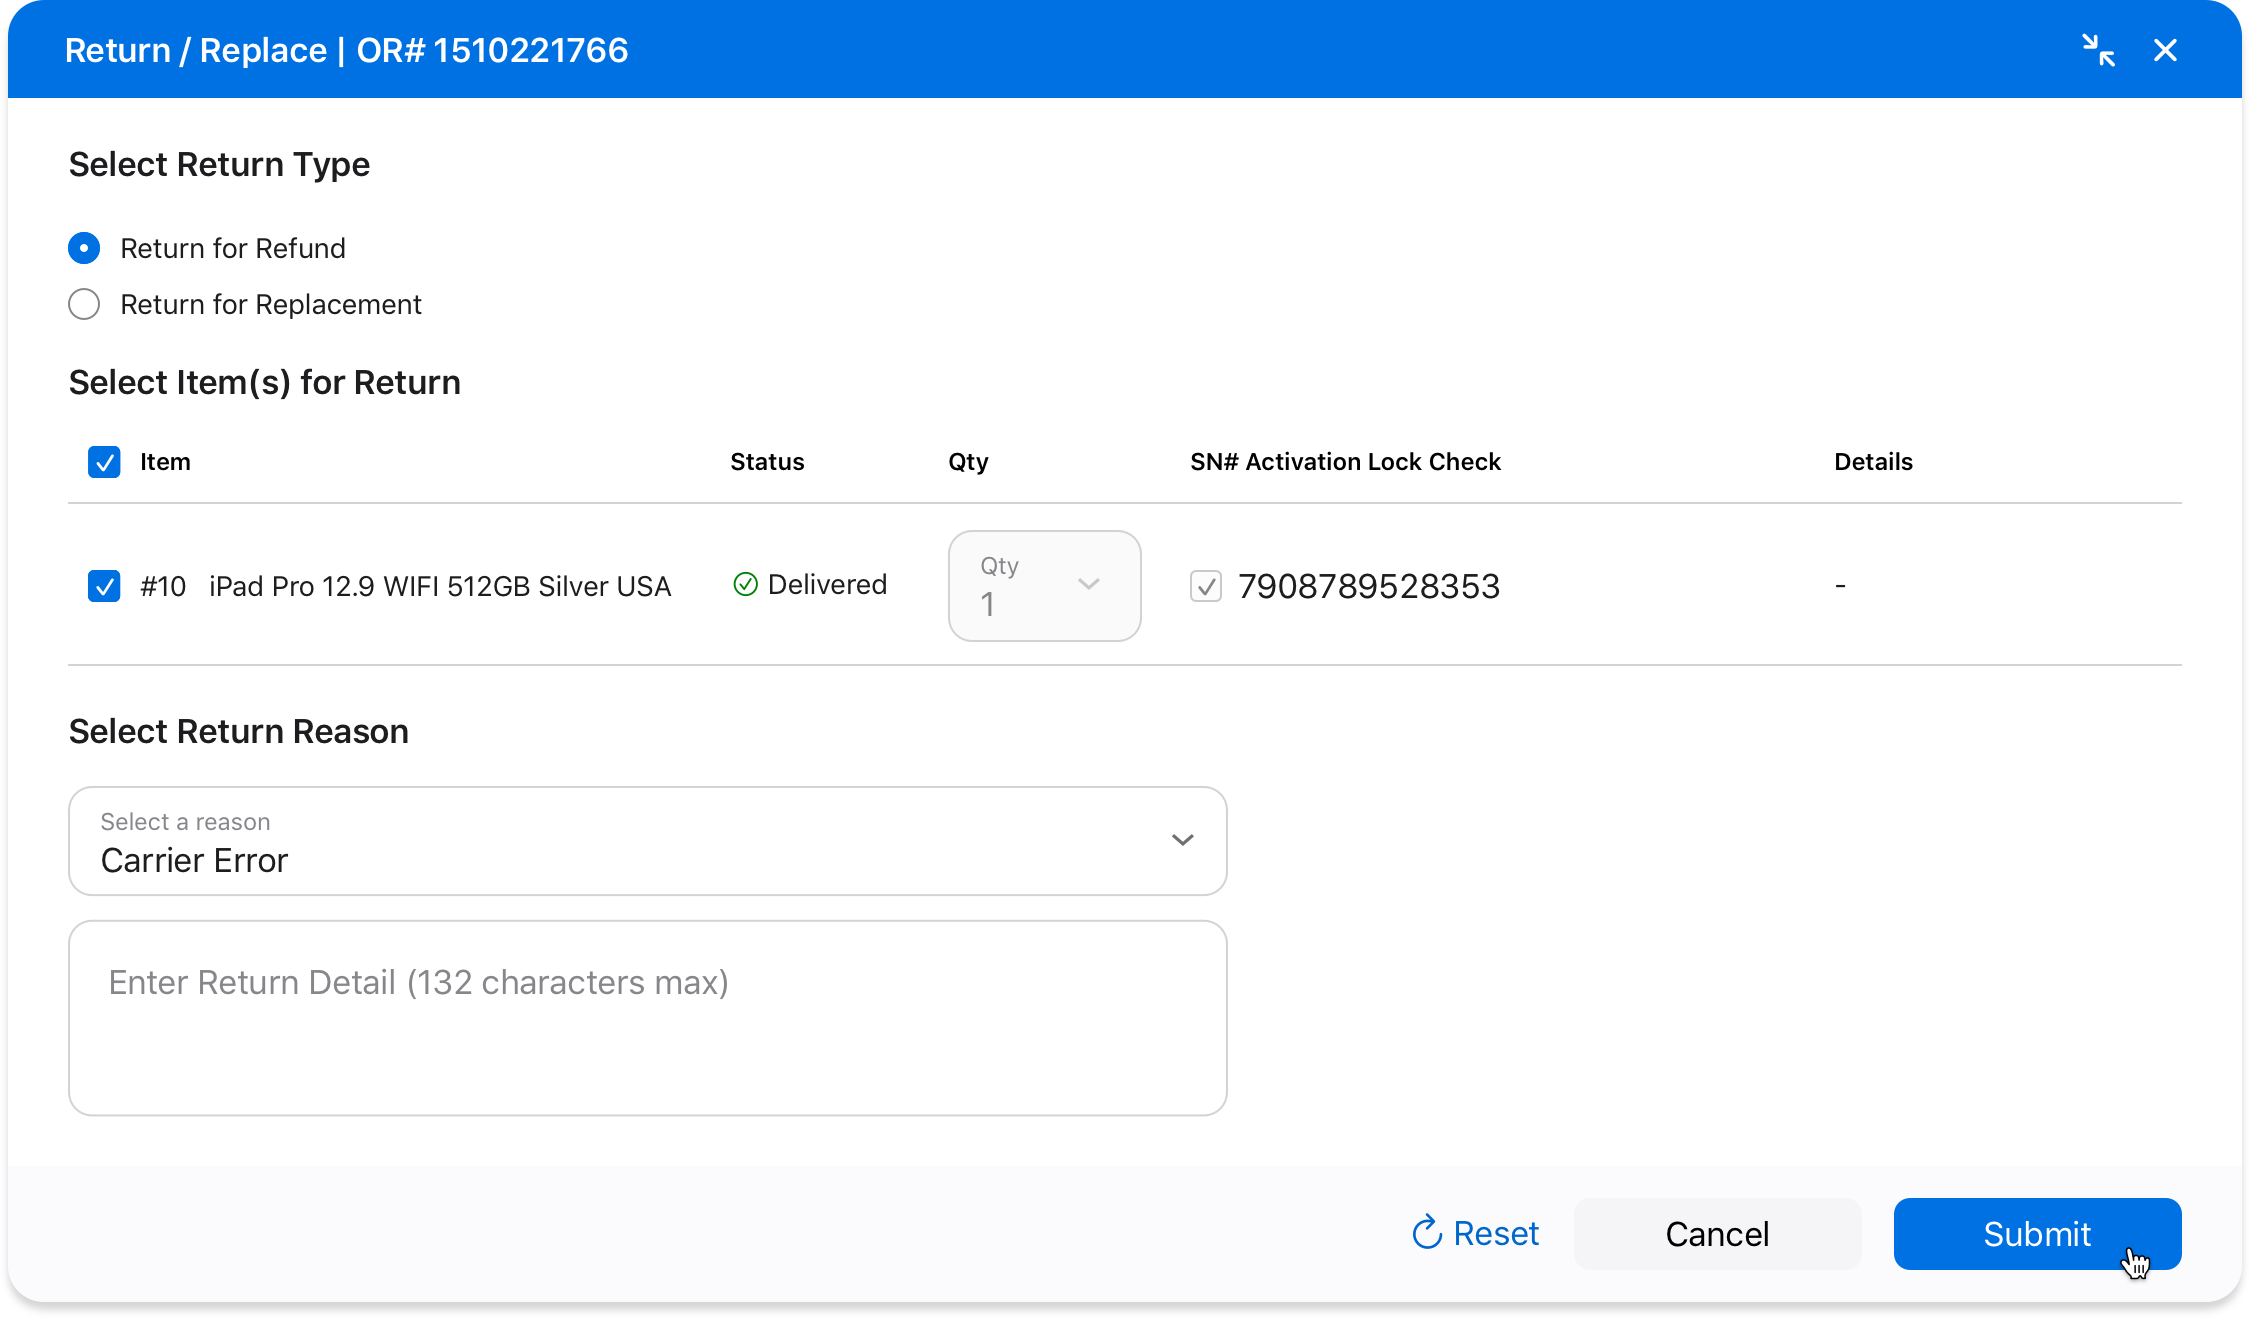Viewport: 2250px width, 1318px height.
Task: Click the iPad Pro 12.9 WIFI item name
Action: point(439,586)
